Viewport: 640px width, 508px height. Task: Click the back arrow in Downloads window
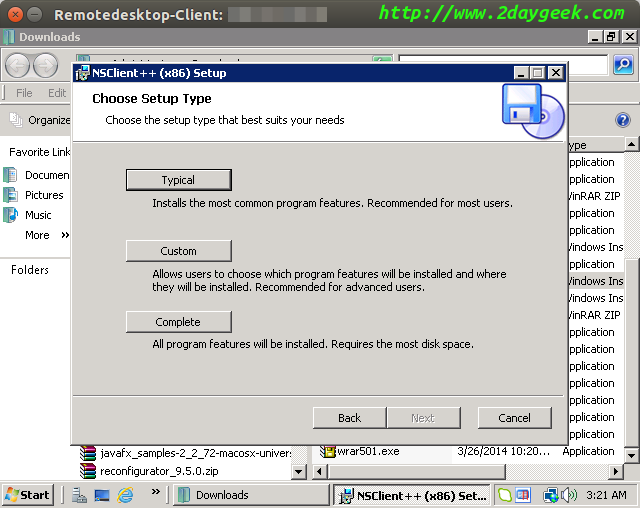pos(17,65)
